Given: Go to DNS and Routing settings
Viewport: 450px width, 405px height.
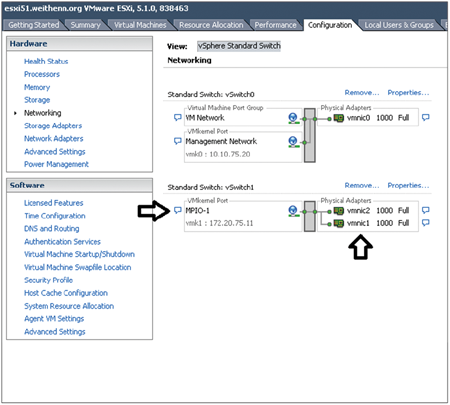Looking at the screenshot, I should coord(52,229).
